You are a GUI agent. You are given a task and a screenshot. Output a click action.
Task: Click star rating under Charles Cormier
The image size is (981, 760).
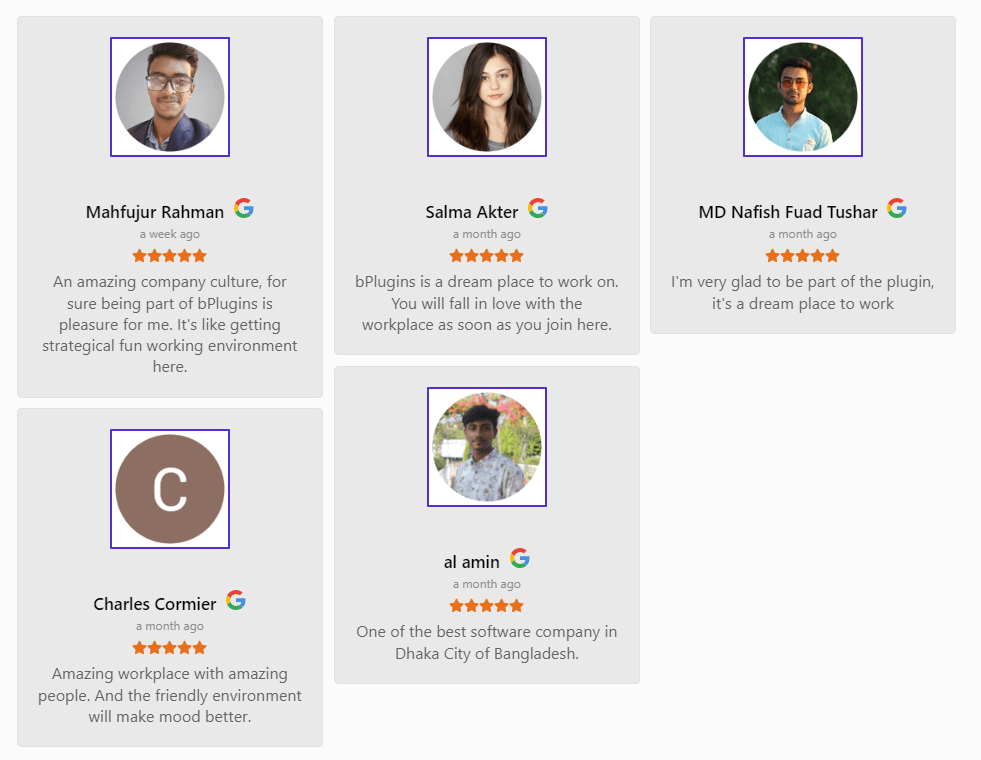point(169,648)
